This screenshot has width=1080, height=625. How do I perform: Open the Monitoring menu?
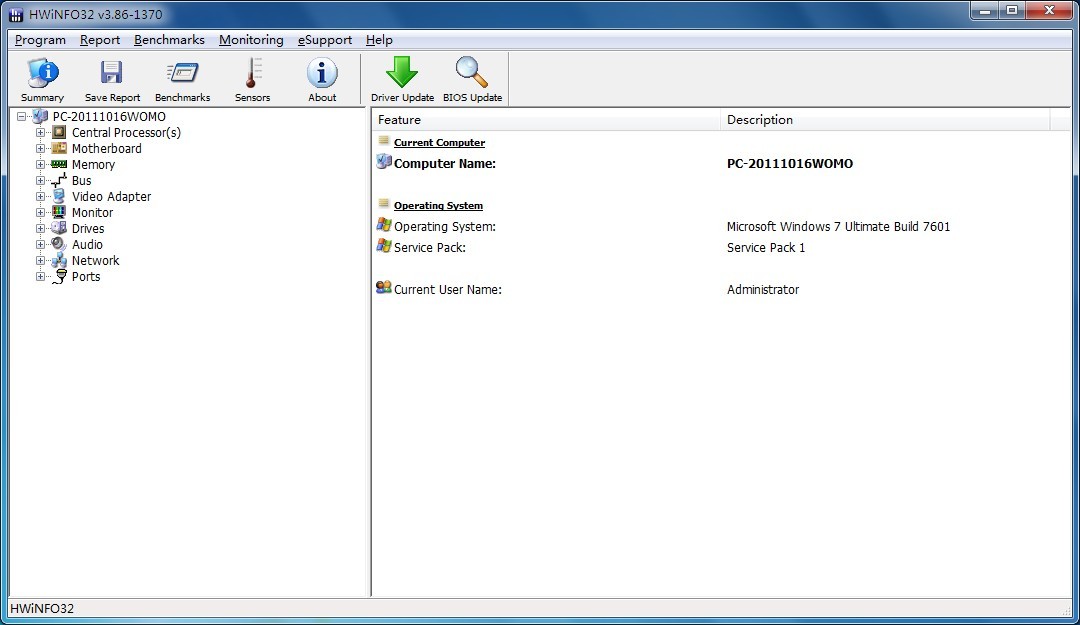(251, 40)
